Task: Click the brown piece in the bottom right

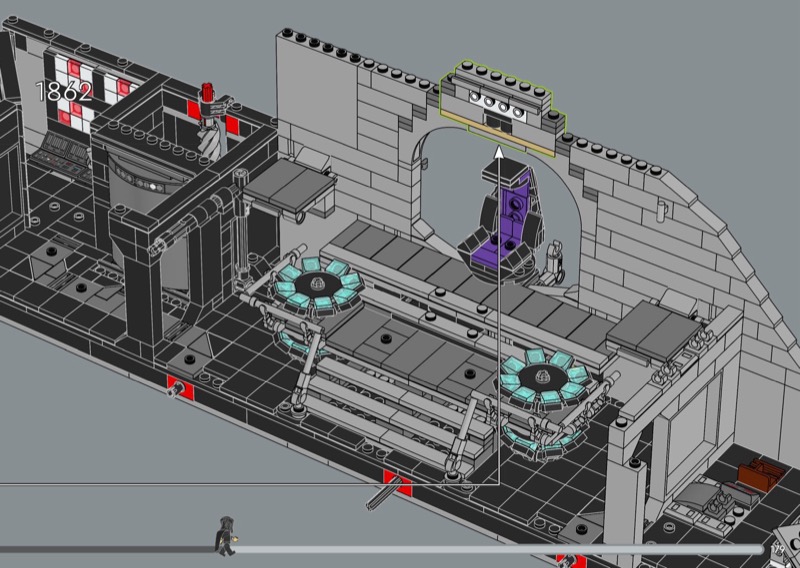Action: tap(757, 473)
